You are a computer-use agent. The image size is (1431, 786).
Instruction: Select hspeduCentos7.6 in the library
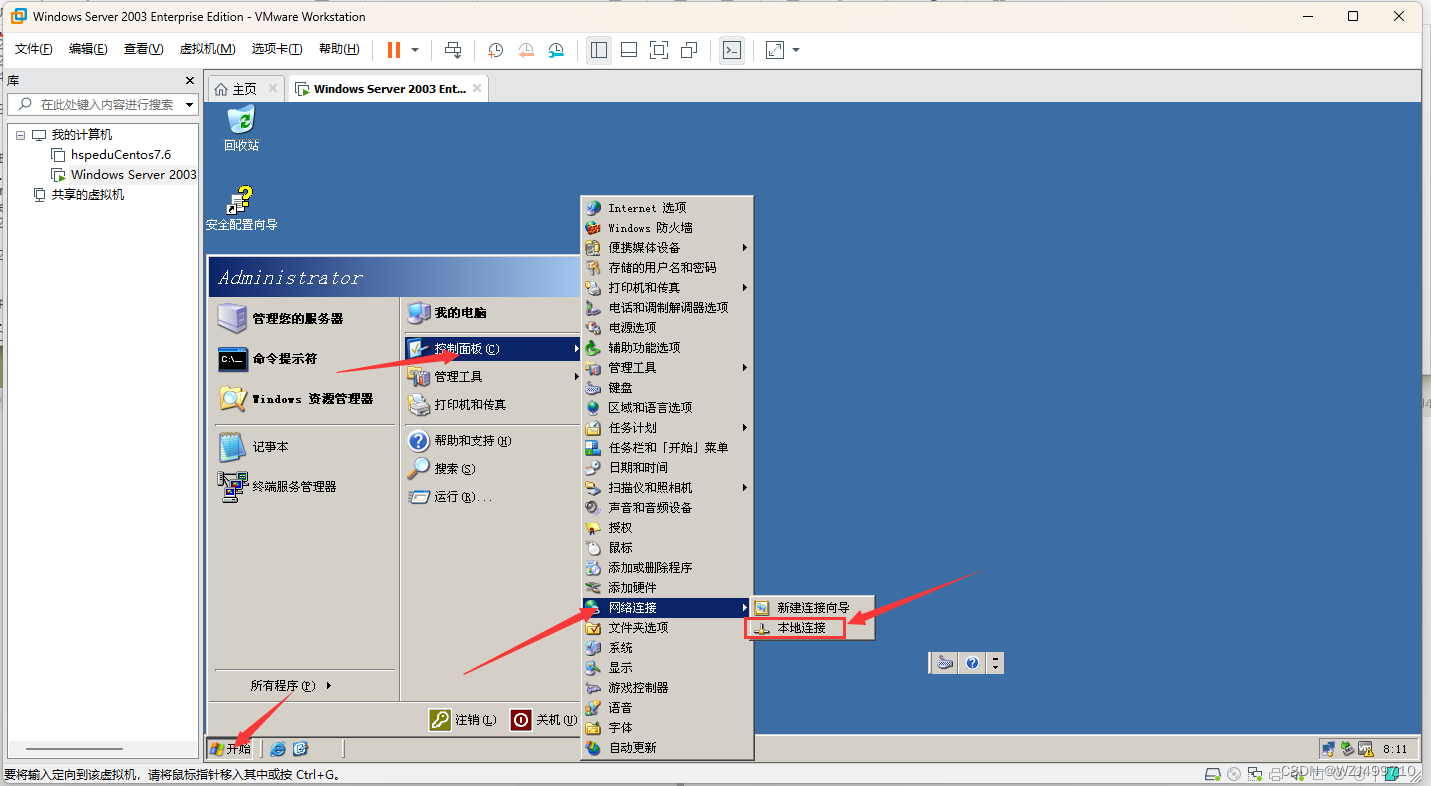(120, 155)
